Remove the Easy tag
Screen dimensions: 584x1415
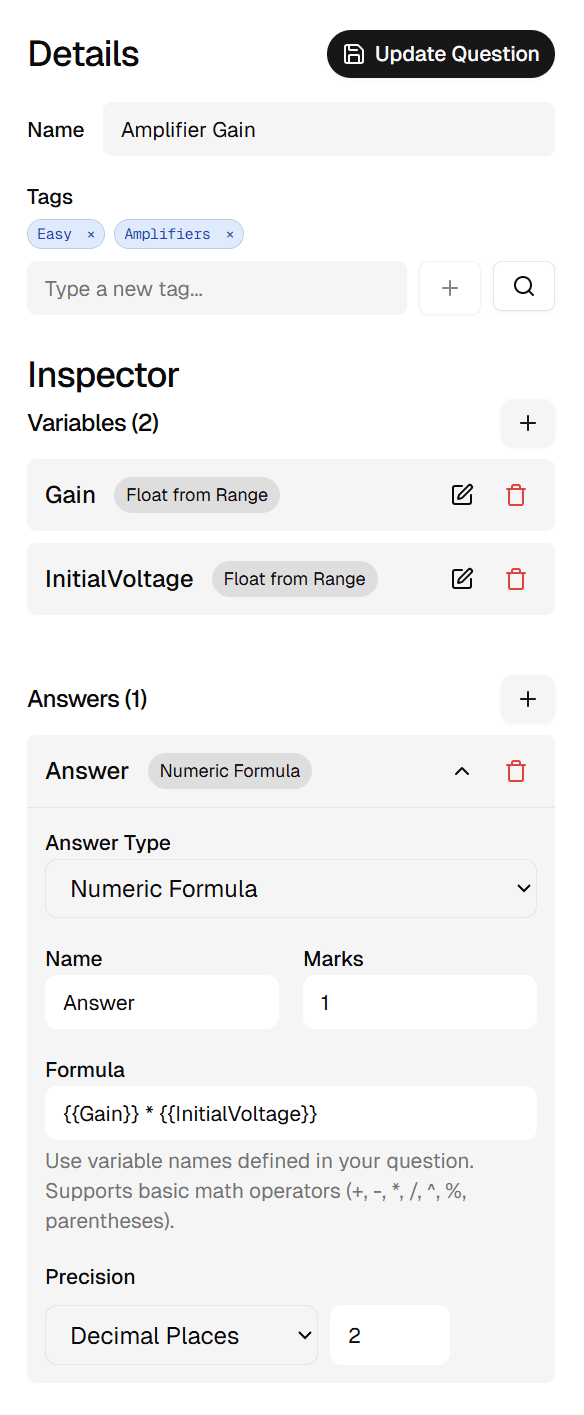point(90,233)
